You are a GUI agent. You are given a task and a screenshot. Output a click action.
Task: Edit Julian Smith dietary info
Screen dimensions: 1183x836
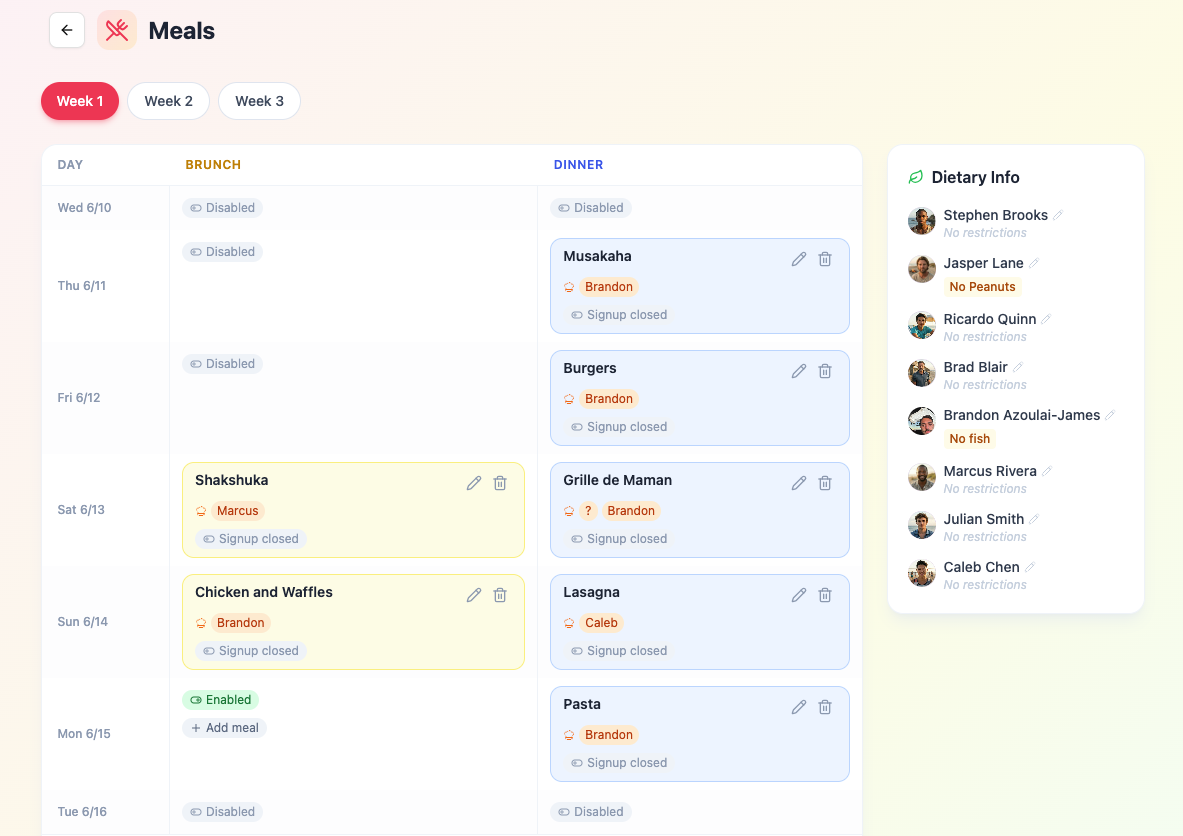coord(1034,519)
